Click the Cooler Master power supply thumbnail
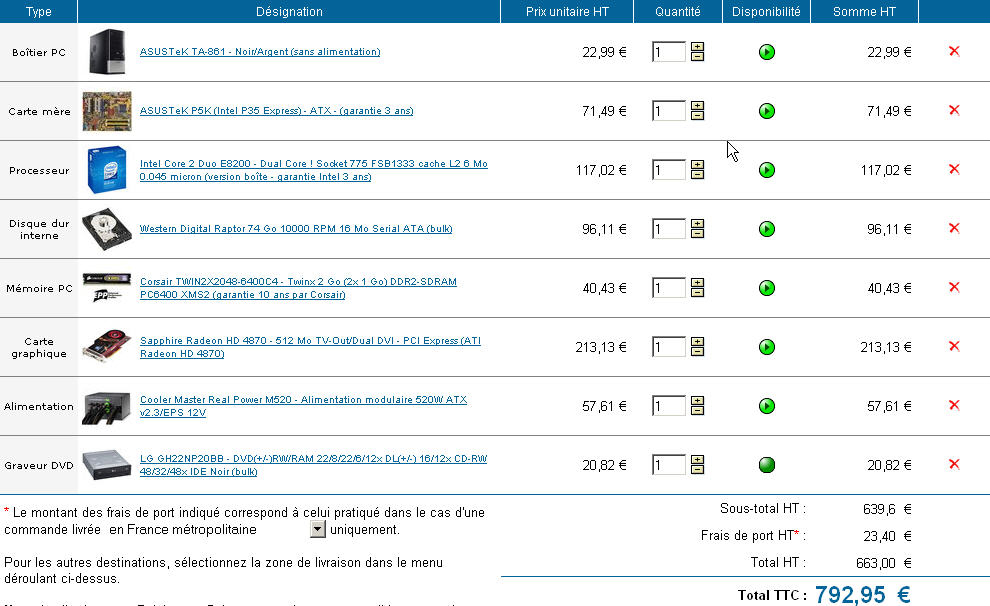 (x=107, y=407)
